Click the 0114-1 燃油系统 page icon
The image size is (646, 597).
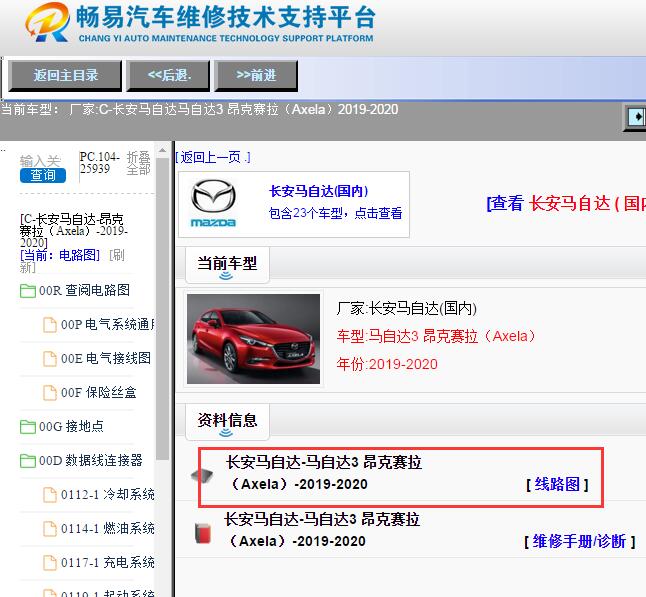50,529
